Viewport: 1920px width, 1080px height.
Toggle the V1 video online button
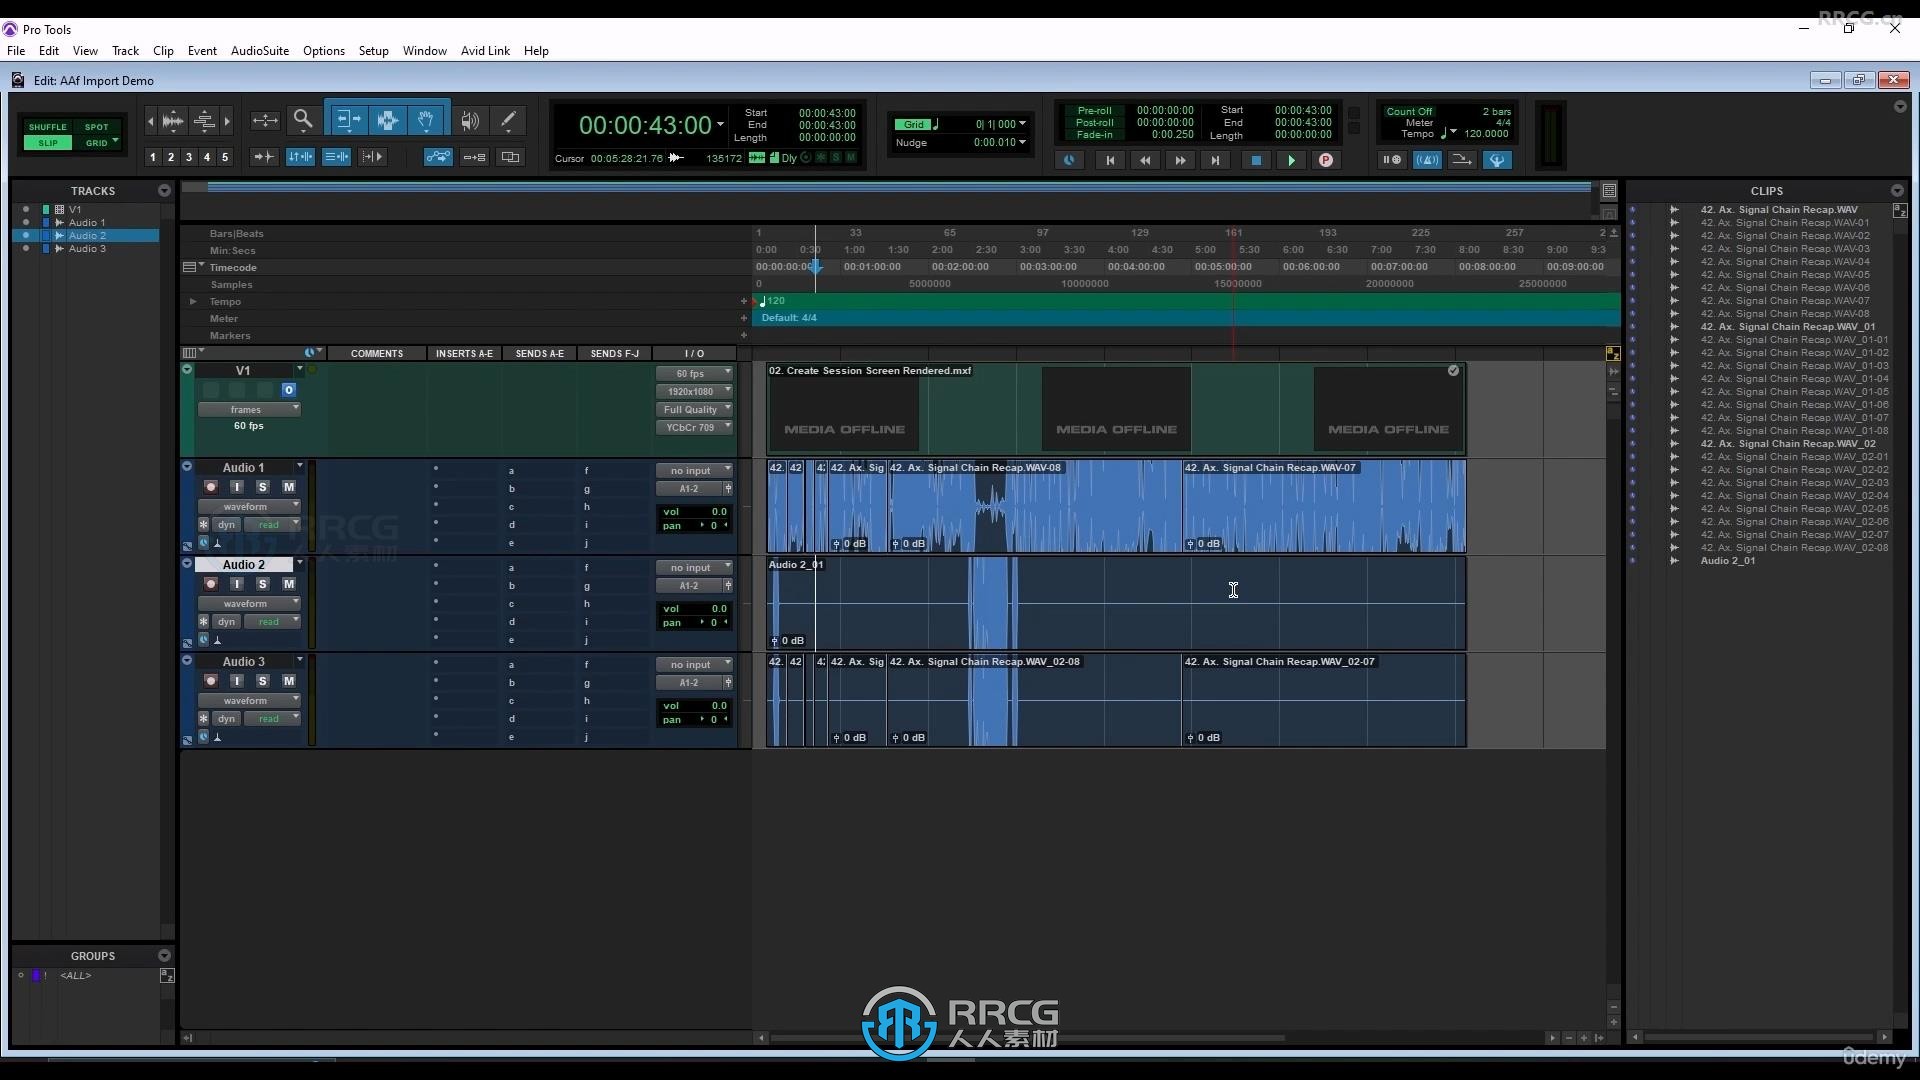(x=288, y=390)
